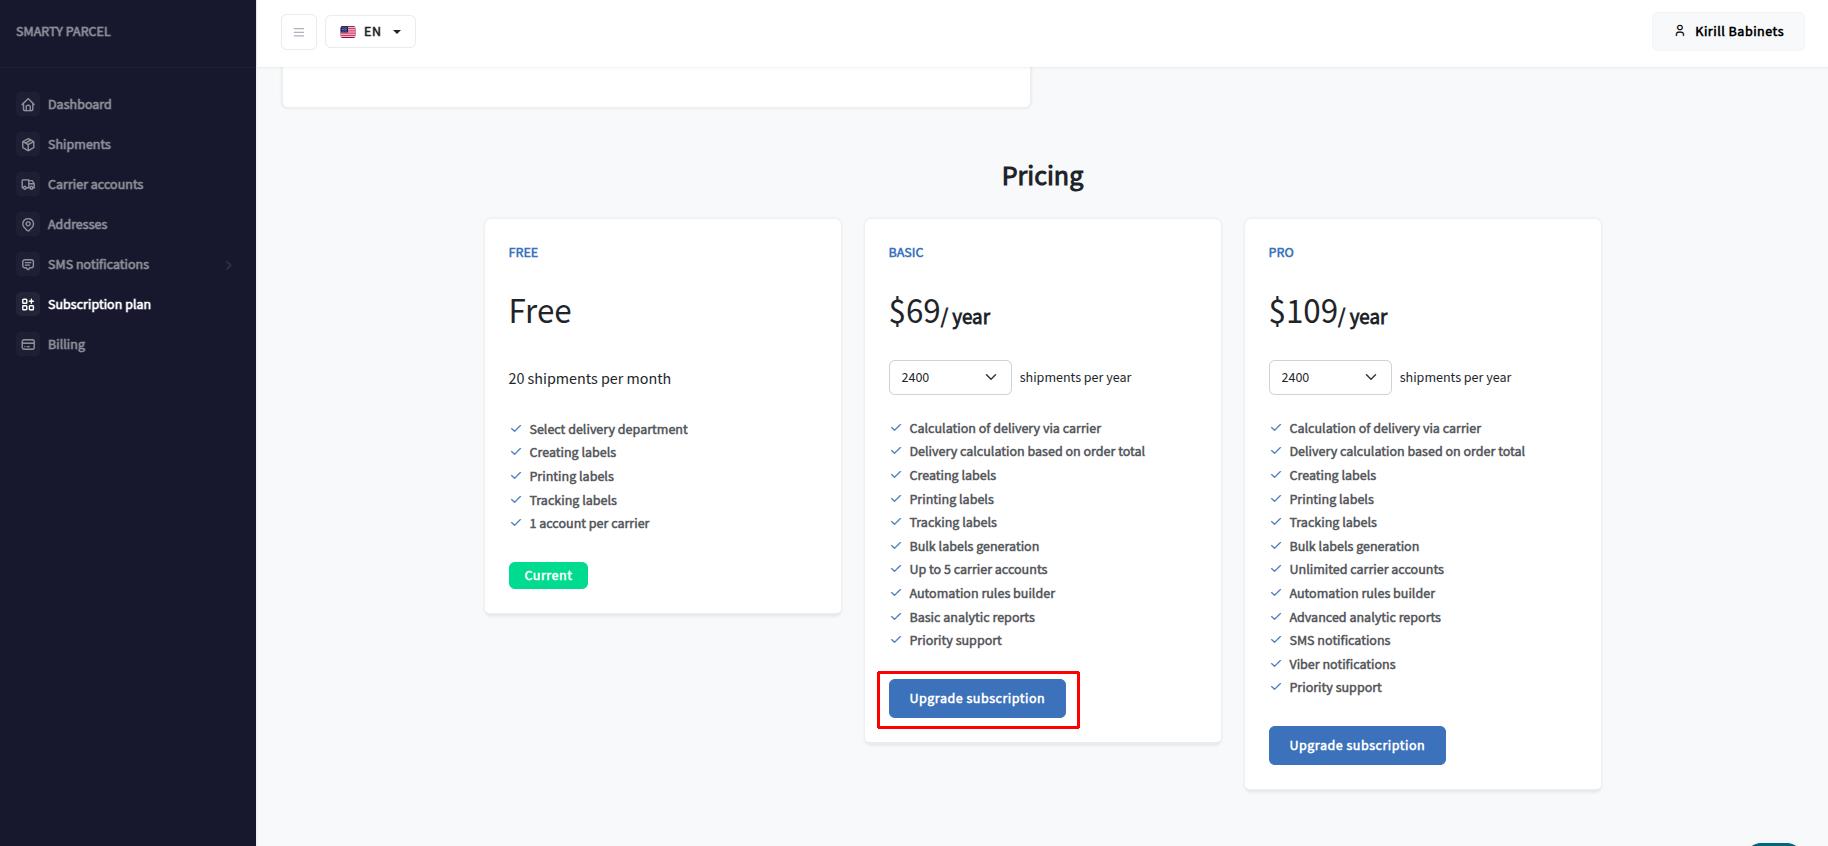
Task: Upgrade subscription to the Basic plan
Action: 977,698
